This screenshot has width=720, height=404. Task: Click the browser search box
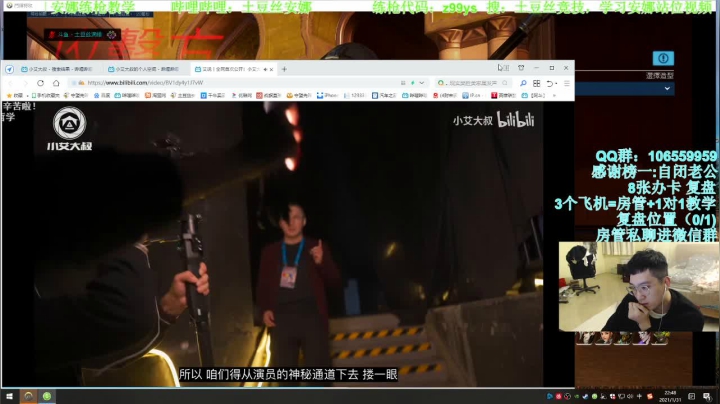coord(473,83)
